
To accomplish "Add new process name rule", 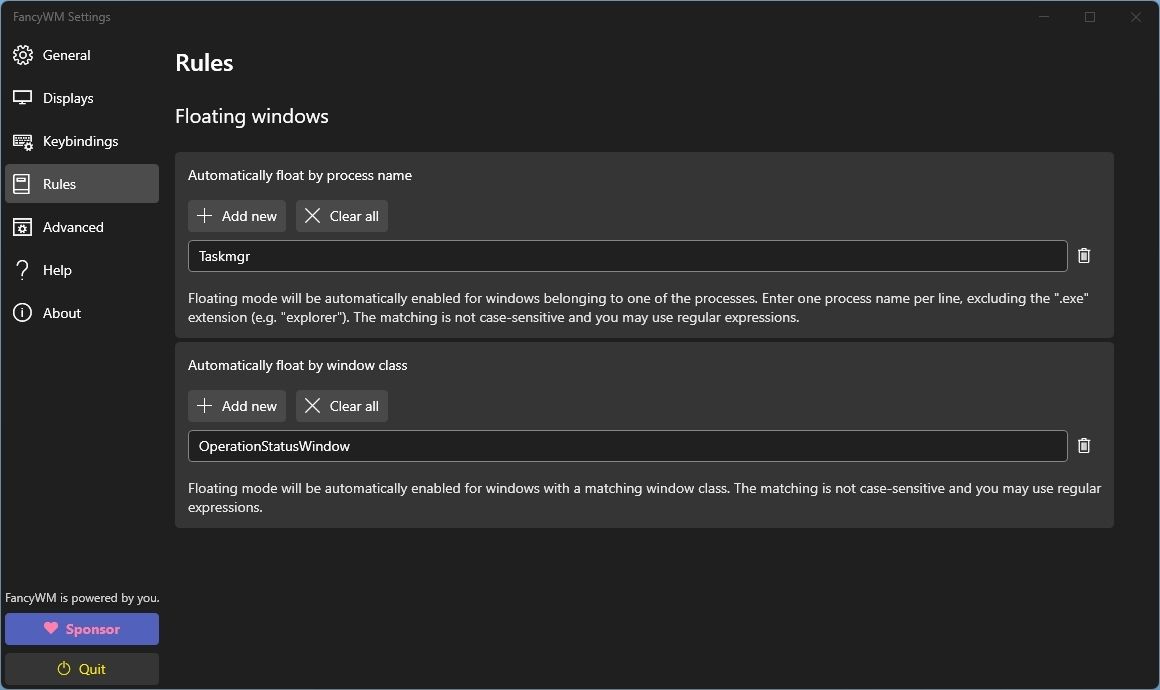I will [x=237, y=215].
